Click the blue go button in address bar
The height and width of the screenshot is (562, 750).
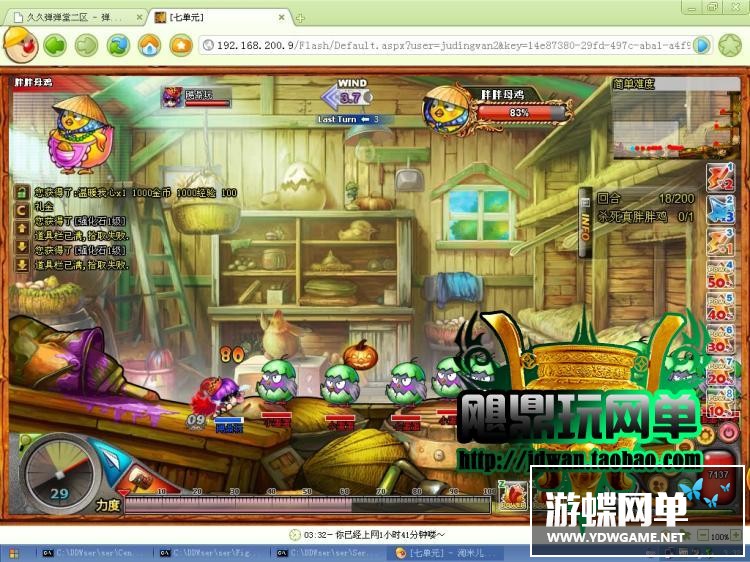click(702, 45)
